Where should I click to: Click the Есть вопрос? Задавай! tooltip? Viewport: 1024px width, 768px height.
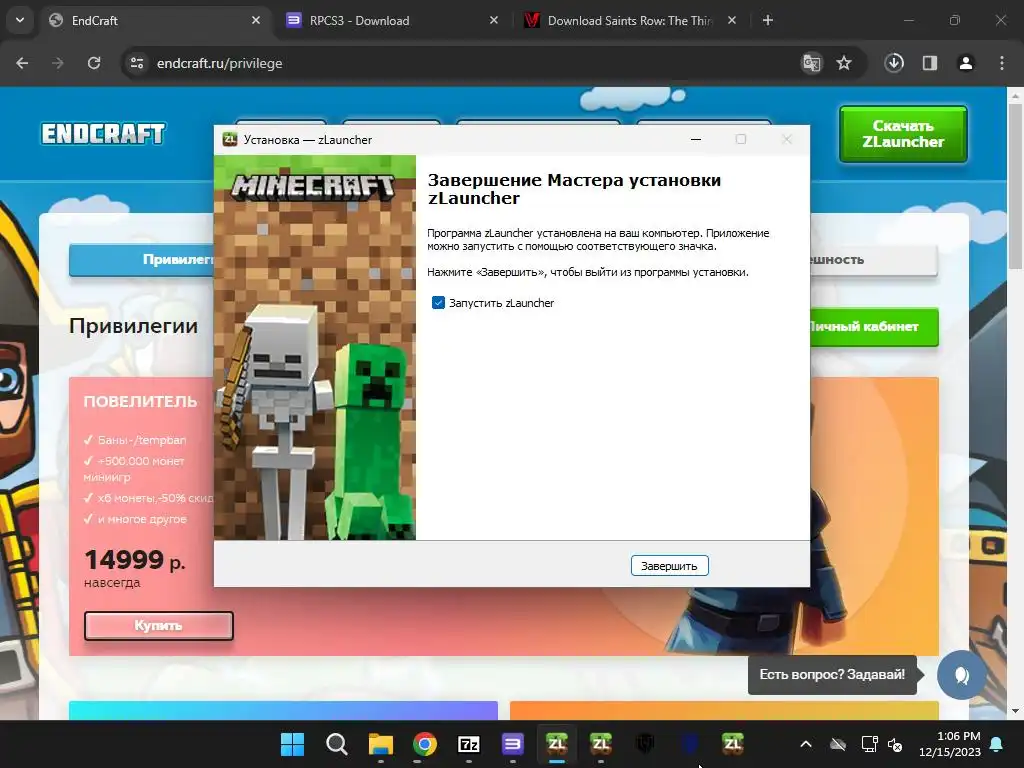pyautogui.click(x=832, y=675)
